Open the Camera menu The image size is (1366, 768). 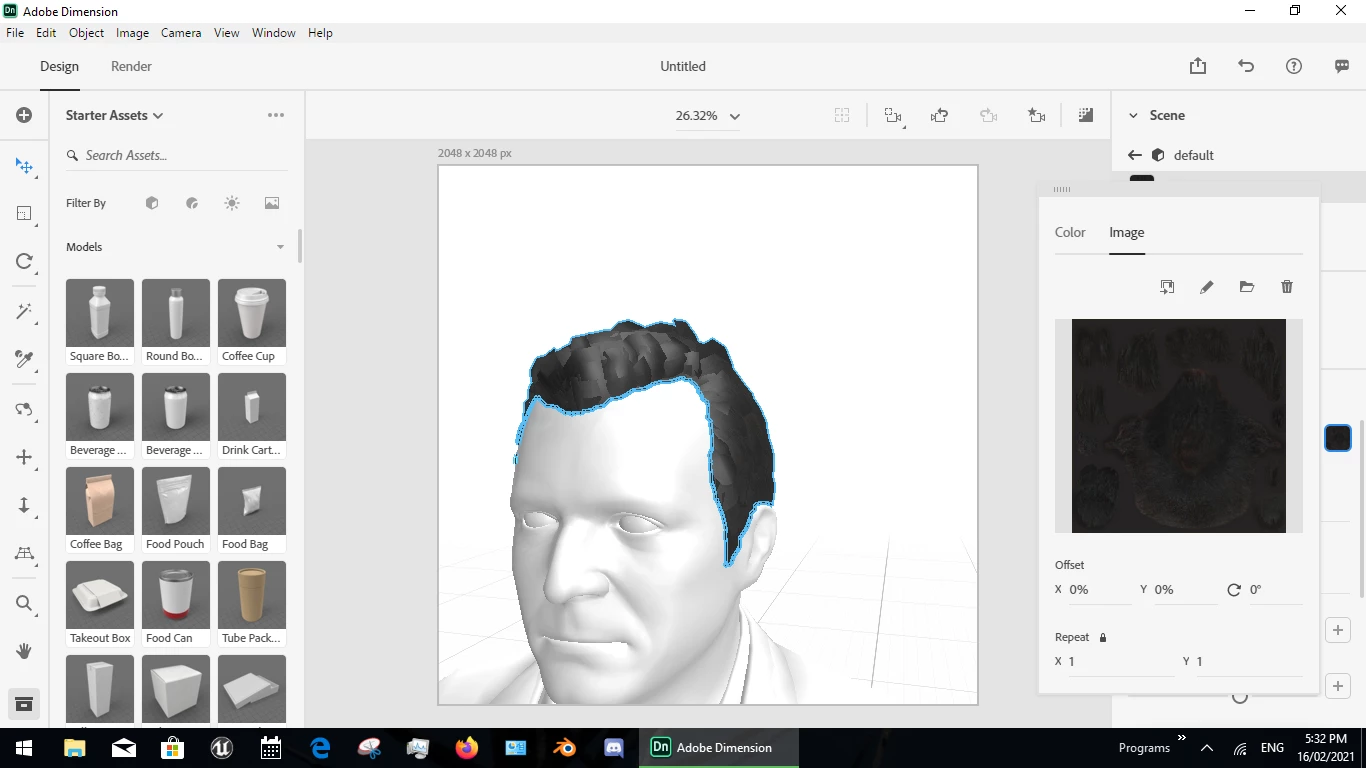tap(181, 33)
